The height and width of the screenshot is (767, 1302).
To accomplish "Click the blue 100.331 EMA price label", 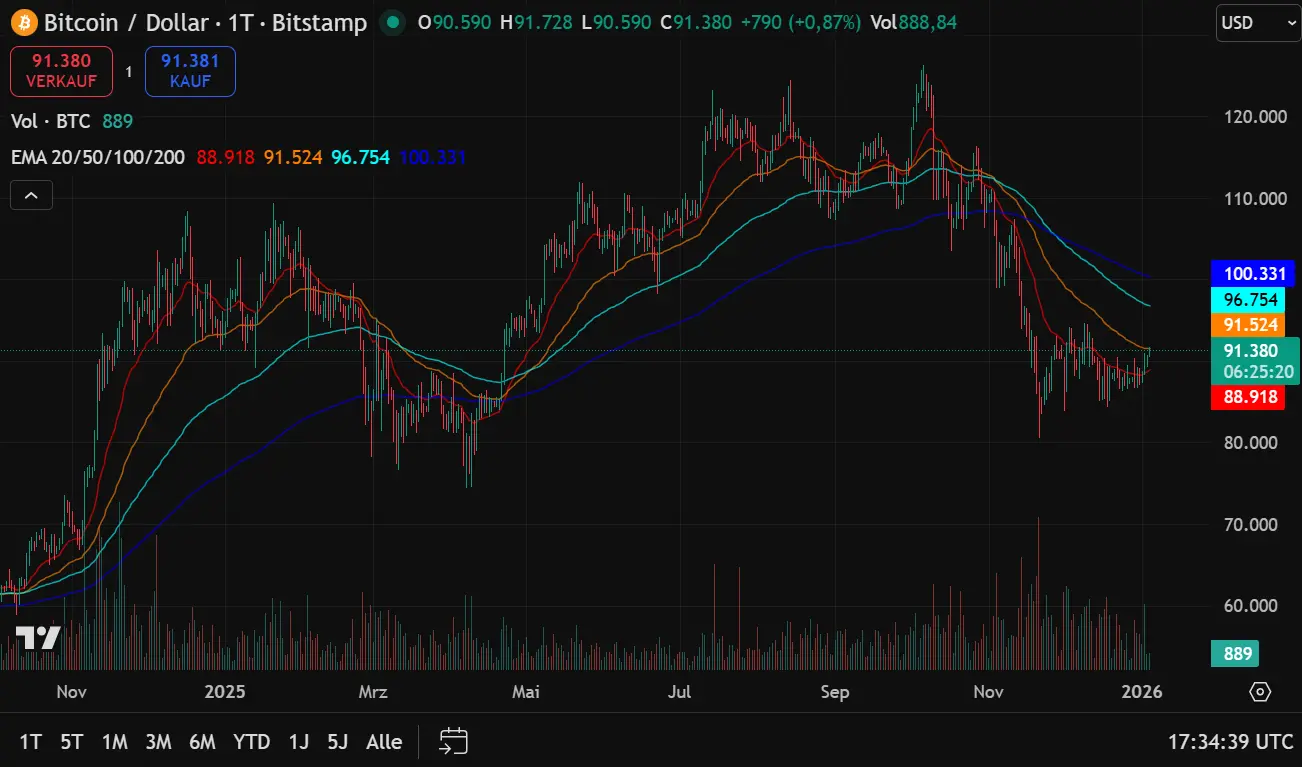I will coord(1252,273).
